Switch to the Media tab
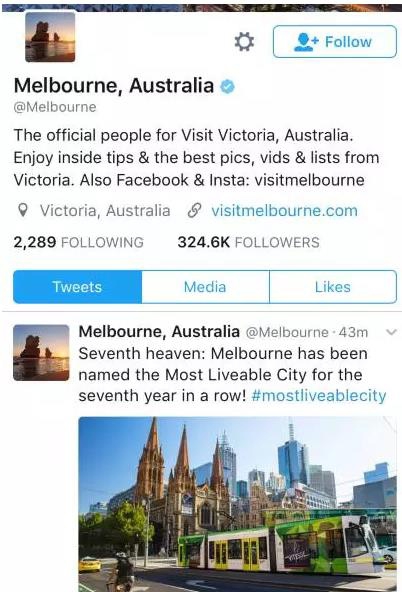Screen dimensions: 402x592 [x=205, y=287]
